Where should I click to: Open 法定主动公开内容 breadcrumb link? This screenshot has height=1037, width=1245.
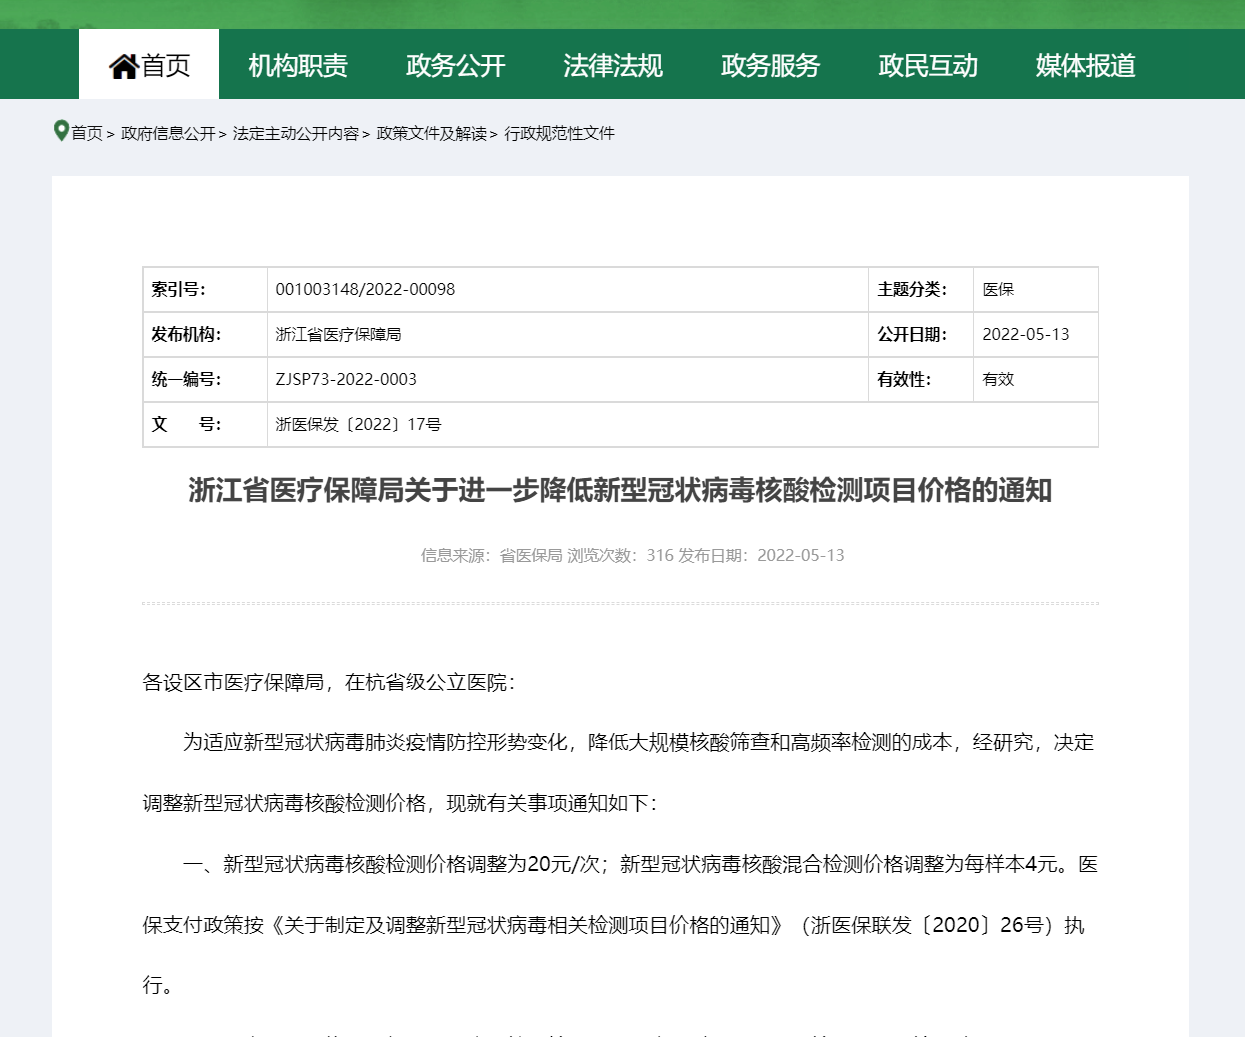(x=296, y=133)
